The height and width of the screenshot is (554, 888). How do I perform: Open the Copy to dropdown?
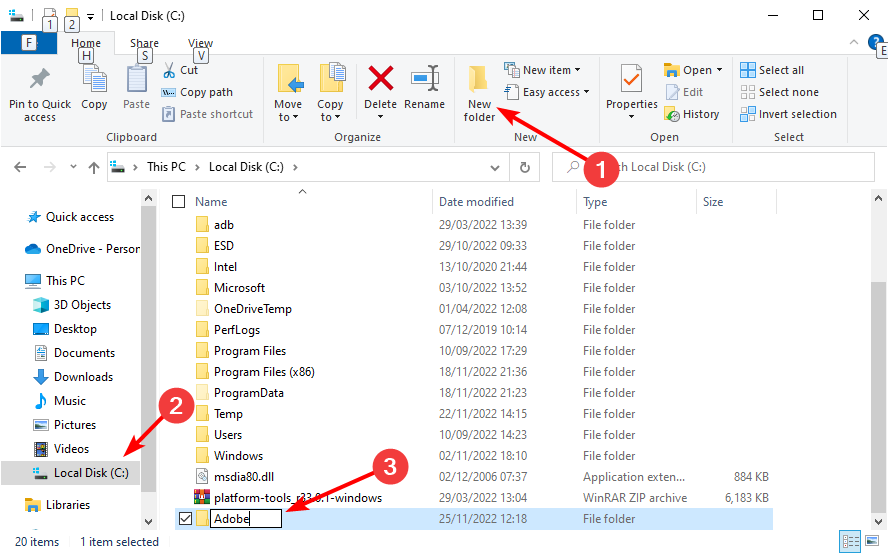[x=330, y=112]
